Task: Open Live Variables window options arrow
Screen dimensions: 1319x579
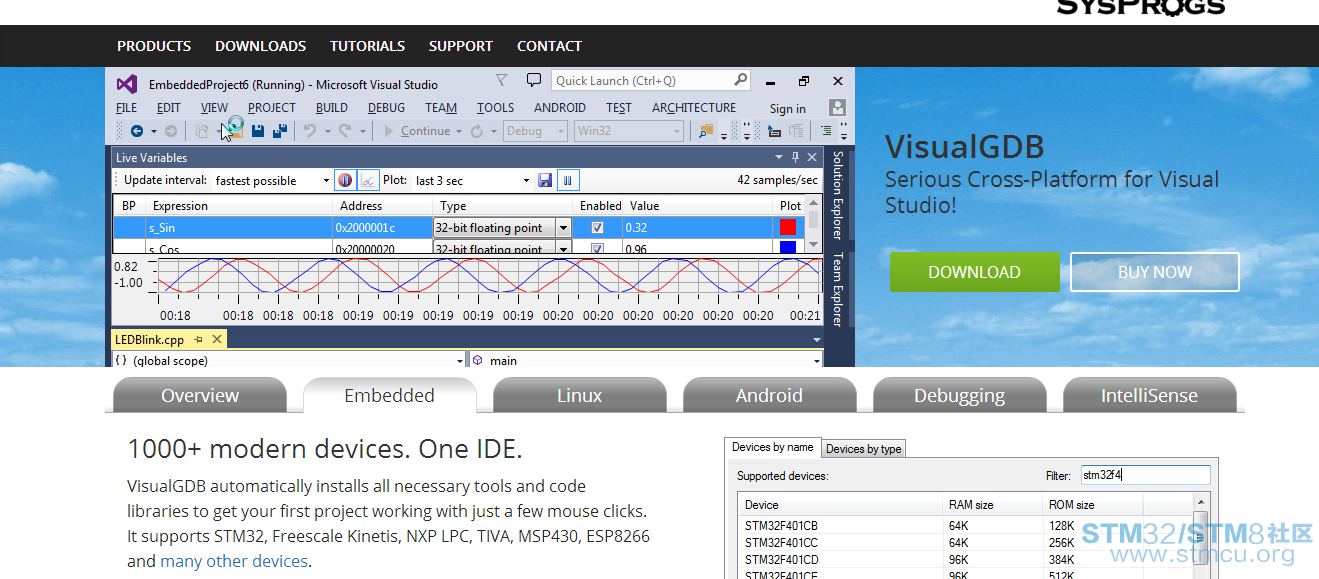Action: pyautogui.click(x=779, y=157)
